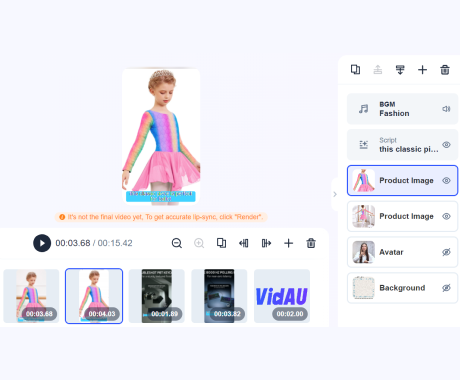Viewport: 460px width, 380px height.
Task: Select the Background layer row
Action: tap(402, 288)
